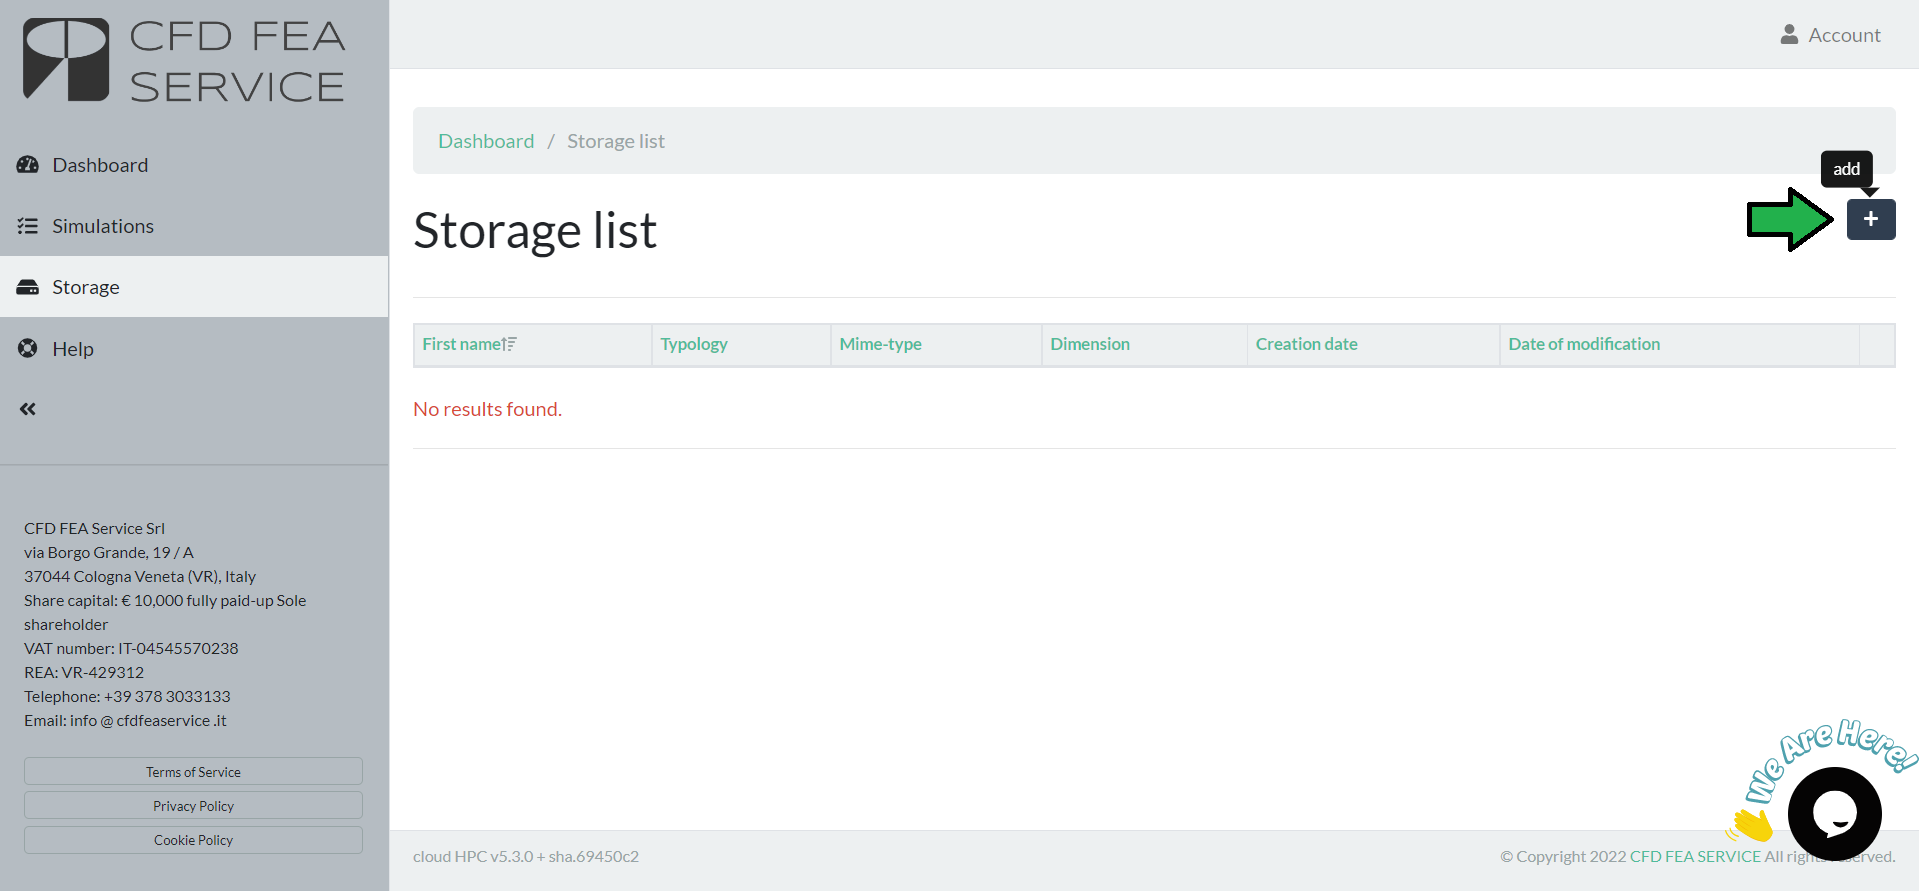Screen dimensions: 1919x891
Task: Open Simulations from the sidebar menu
Action: tap(103, 226)
